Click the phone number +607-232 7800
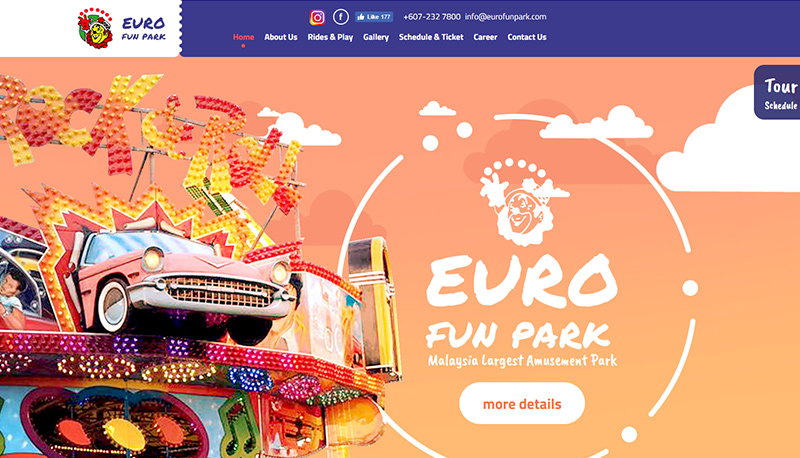Screen dimensions: 800x458 tap(432, 17)
